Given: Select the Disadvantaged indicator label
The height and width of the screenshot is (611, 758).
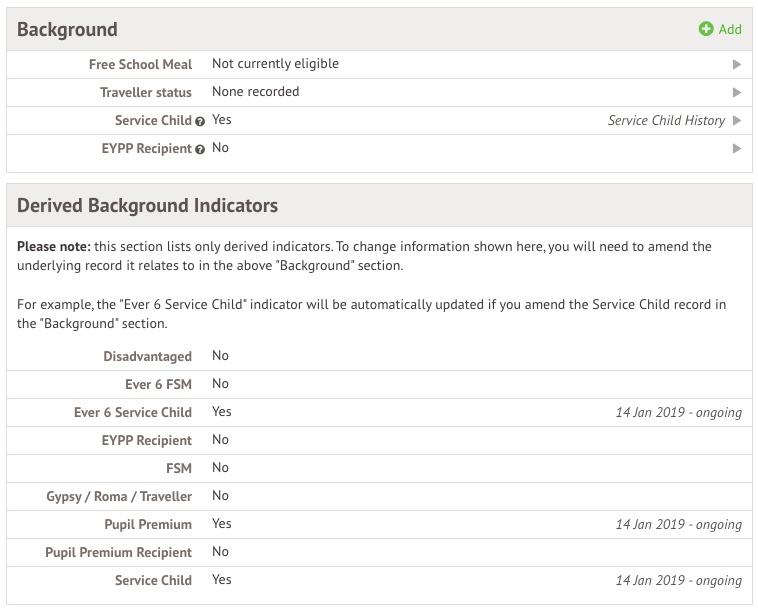Looking at the screenshot, I should pos(147,356).
